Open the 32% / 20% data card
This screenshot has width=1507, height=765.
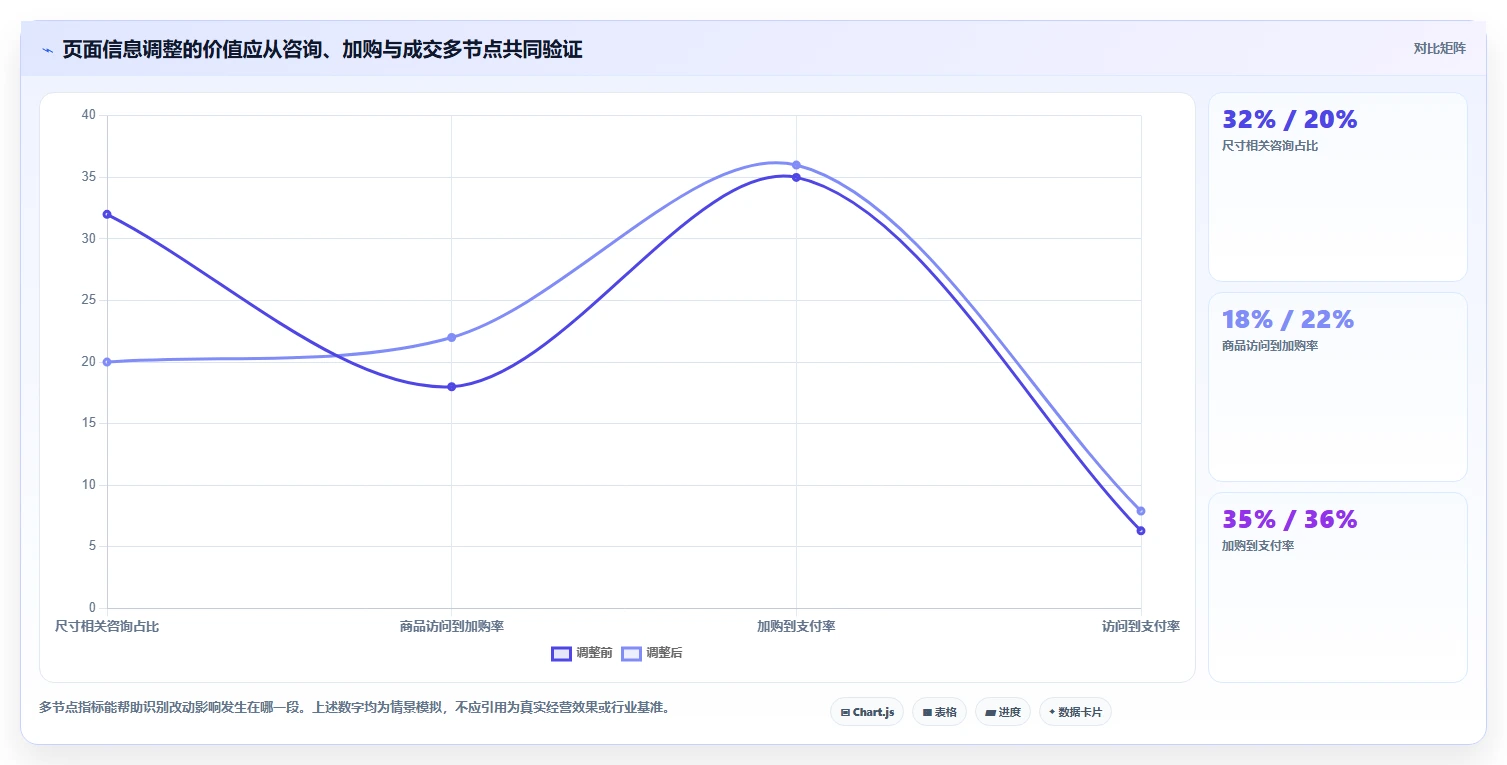pos(1338,187)
